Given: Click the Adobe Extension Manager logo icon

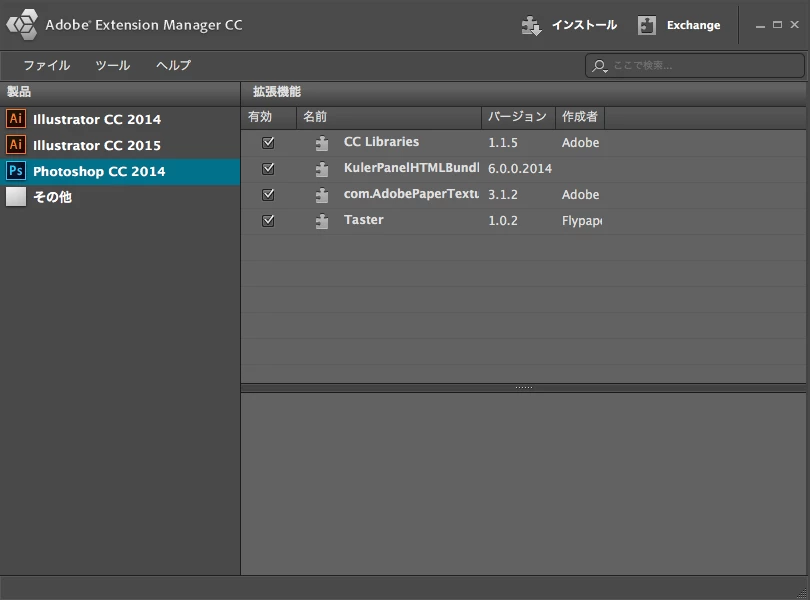Looking at the screenshot, I should click(x=22, y=24).
